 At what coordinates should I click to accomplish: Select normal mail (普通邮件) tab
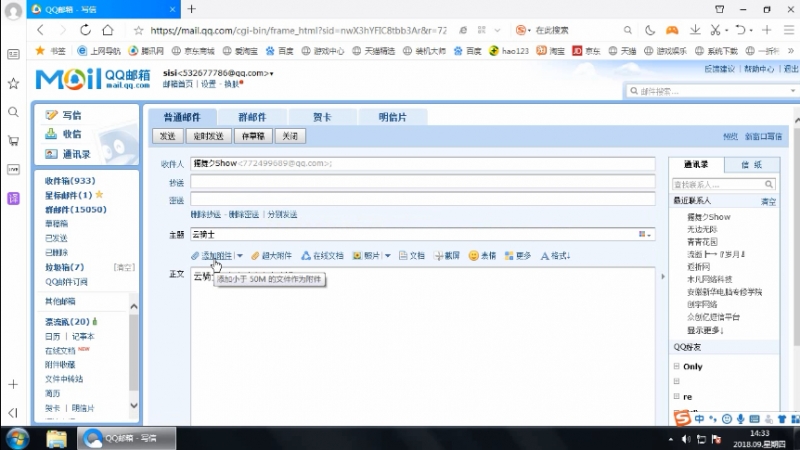pos(182,117)
